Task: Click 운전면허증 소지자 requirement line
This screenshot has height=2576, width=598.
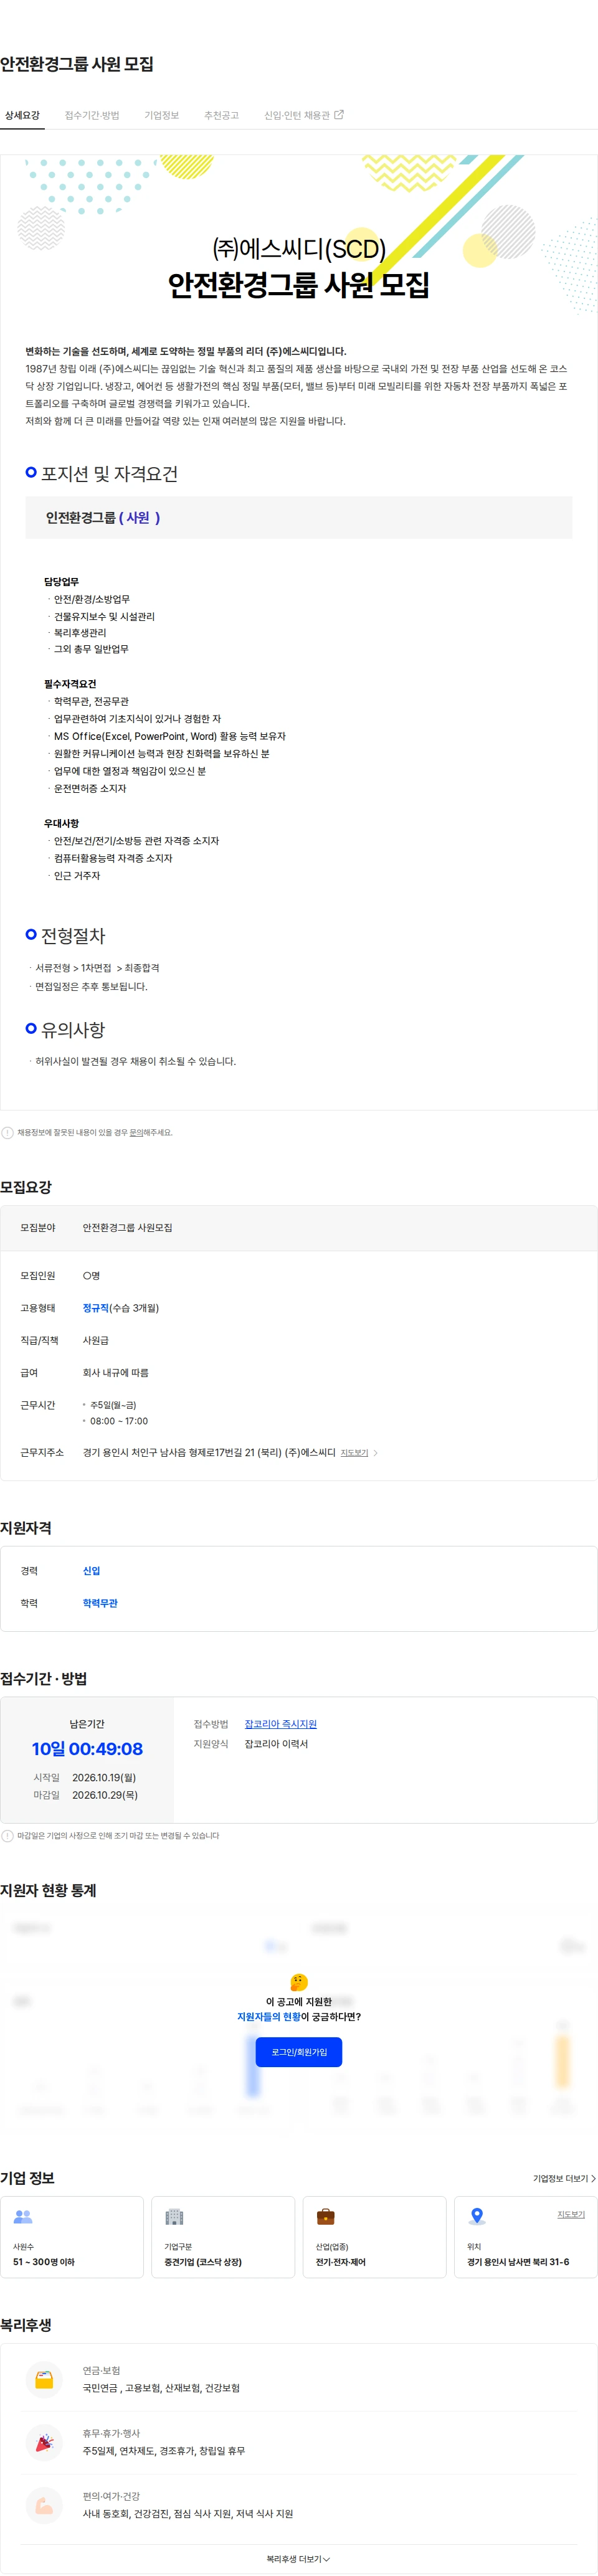Action: tap(90, 788)
